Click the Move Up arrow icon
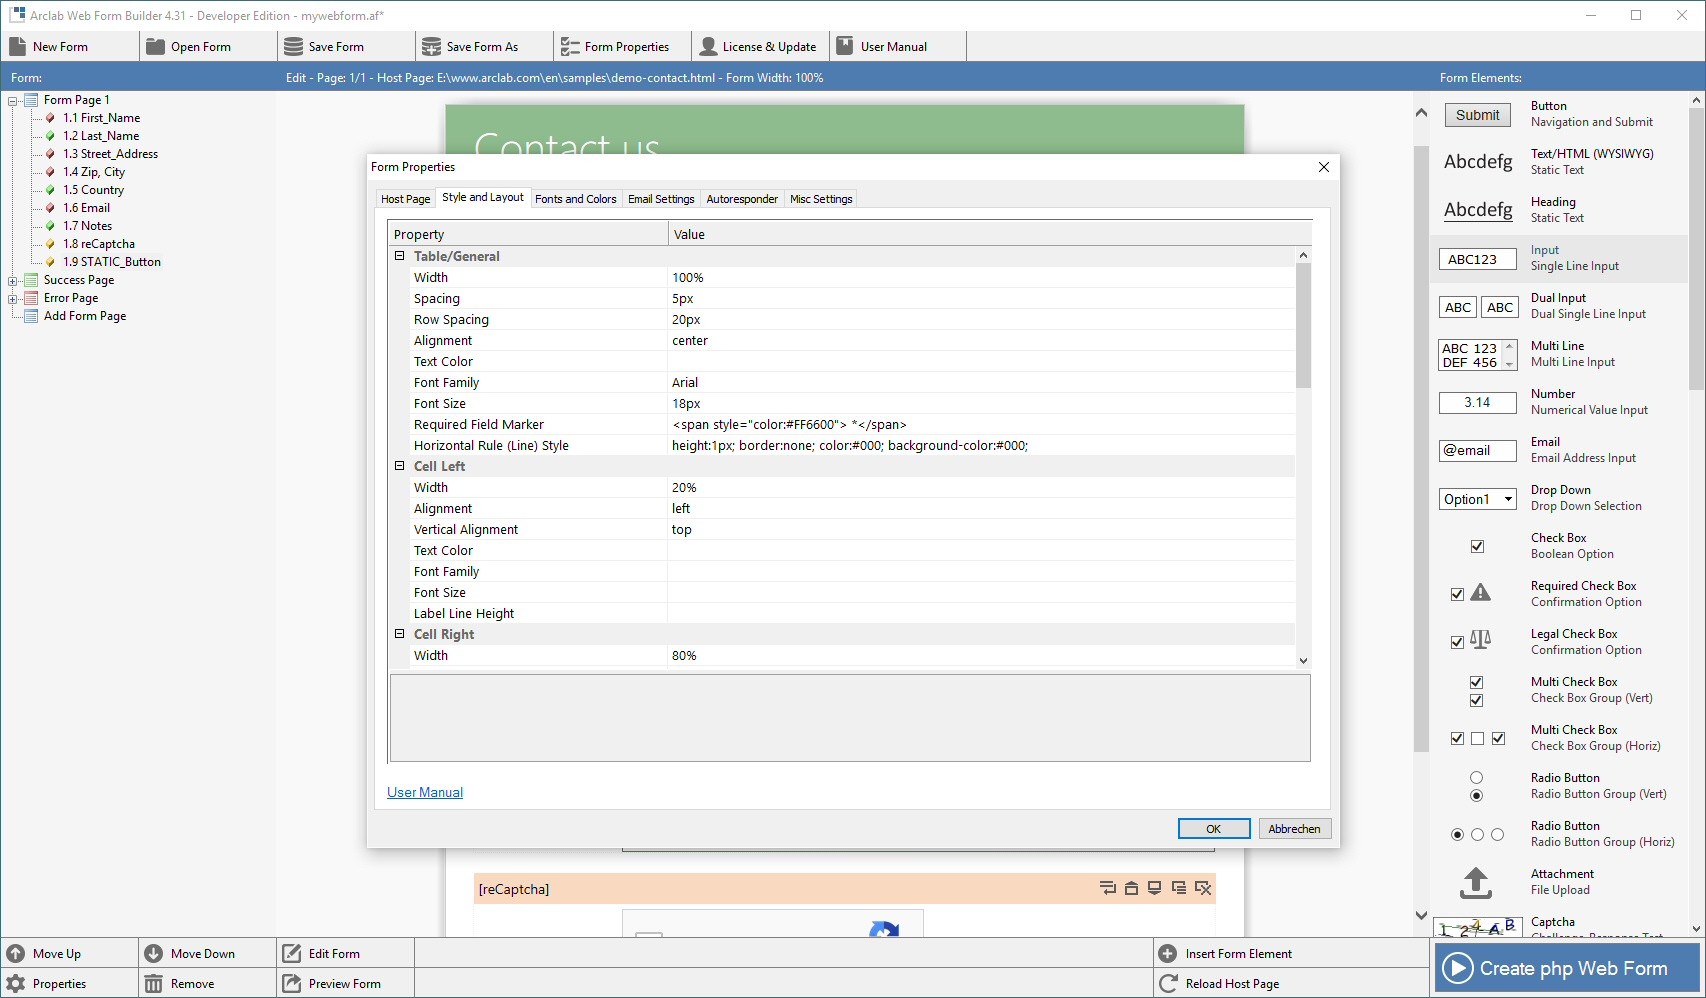This screenshot has height=998, width=1706. tap(16, 954)
